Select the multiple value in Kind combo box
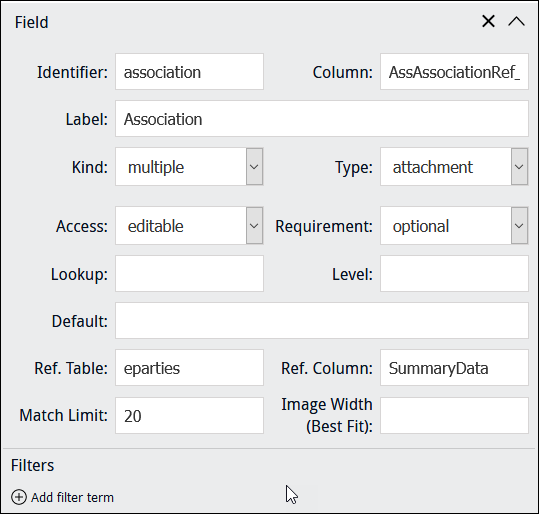Screen dimensions: 539x514 point(181,167)
